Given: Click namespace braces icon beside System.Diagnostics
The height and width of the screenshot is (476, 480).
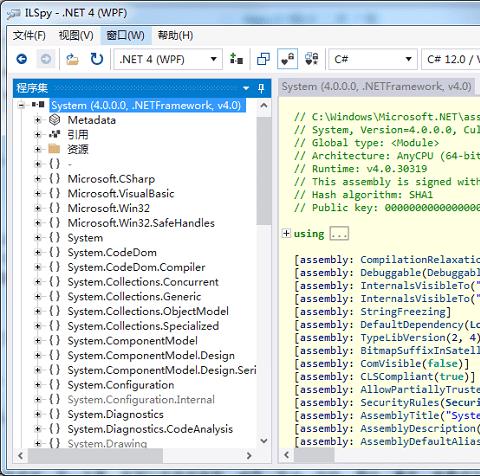Looking at the screenshot, I should coord(54,414).
